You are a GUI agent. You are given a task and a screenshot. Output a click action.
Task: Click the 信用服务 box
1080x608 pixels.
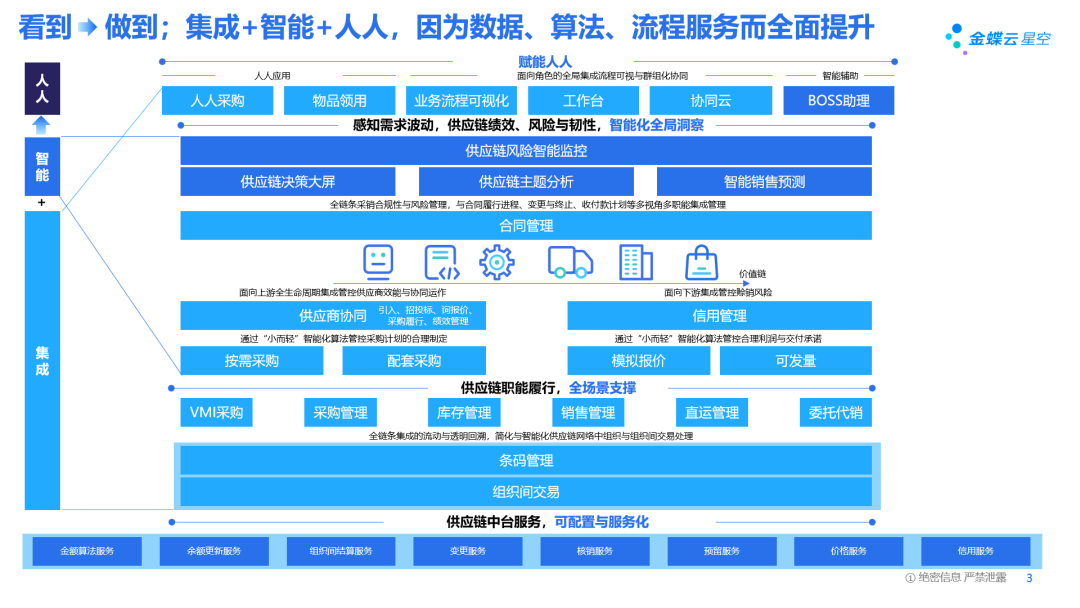point(976,551)
